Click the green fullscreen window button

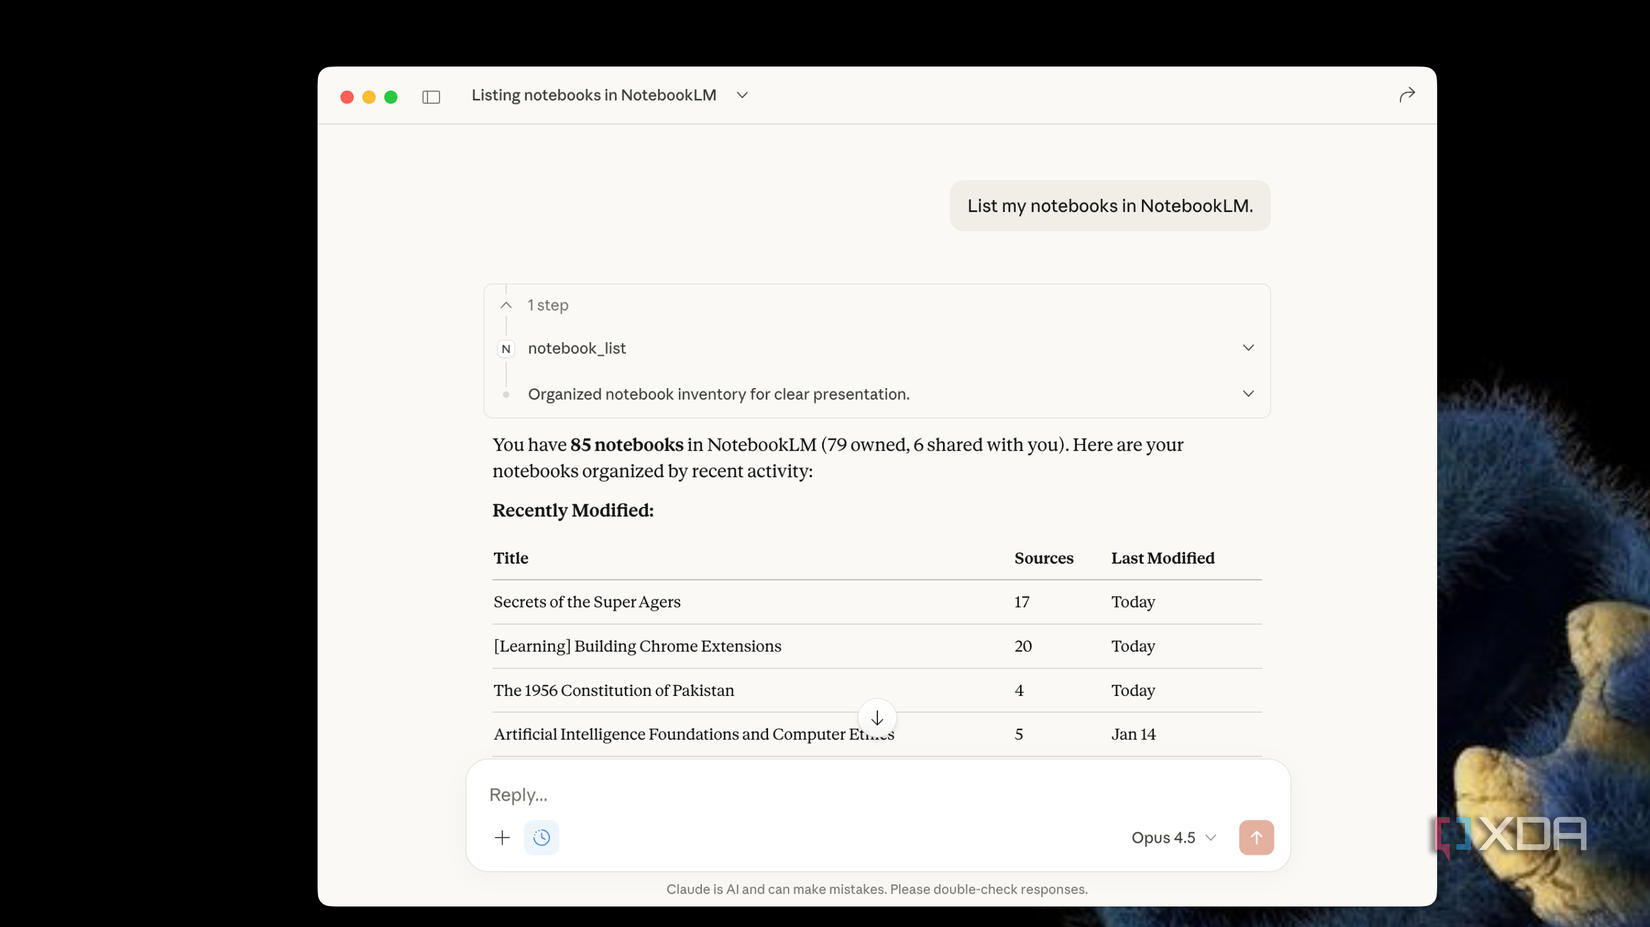tap(391, 97)
